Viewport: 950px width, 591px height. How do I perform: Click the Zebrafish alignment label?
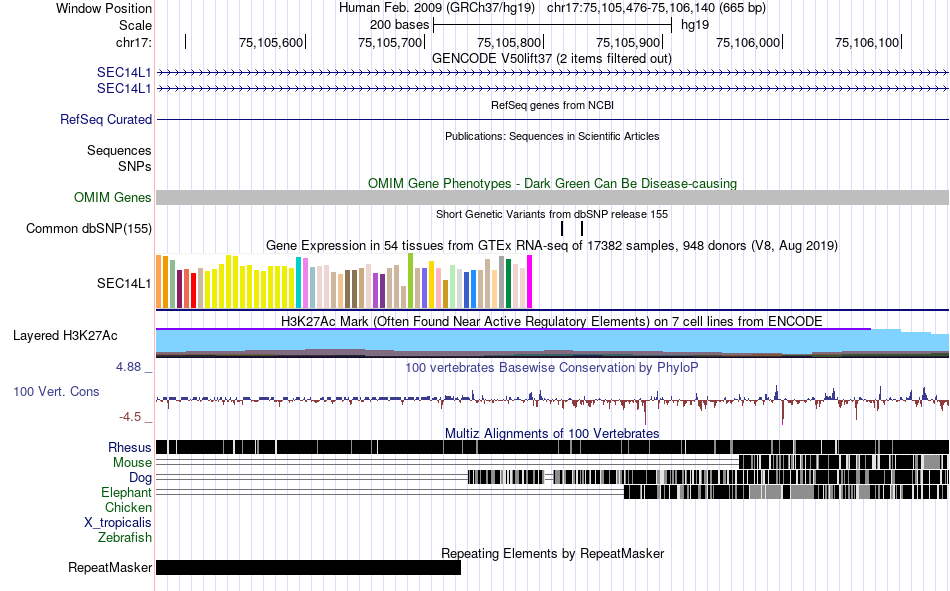125,538
